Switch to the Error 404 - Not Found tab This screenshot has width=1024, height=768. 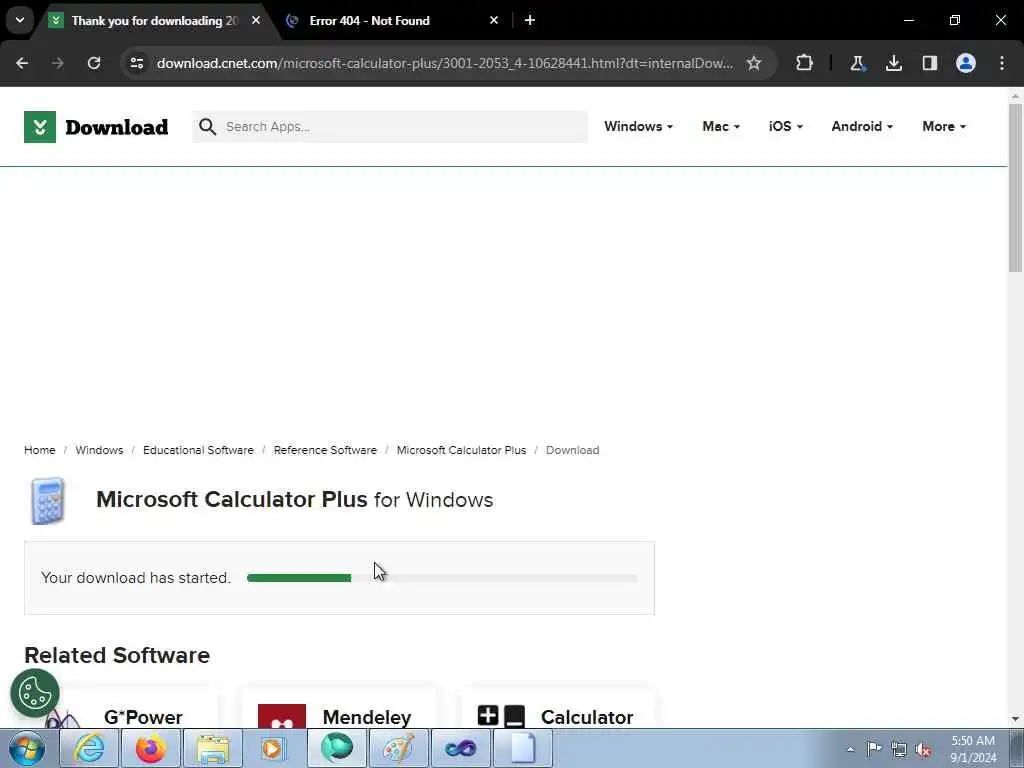tap(392, 21)
